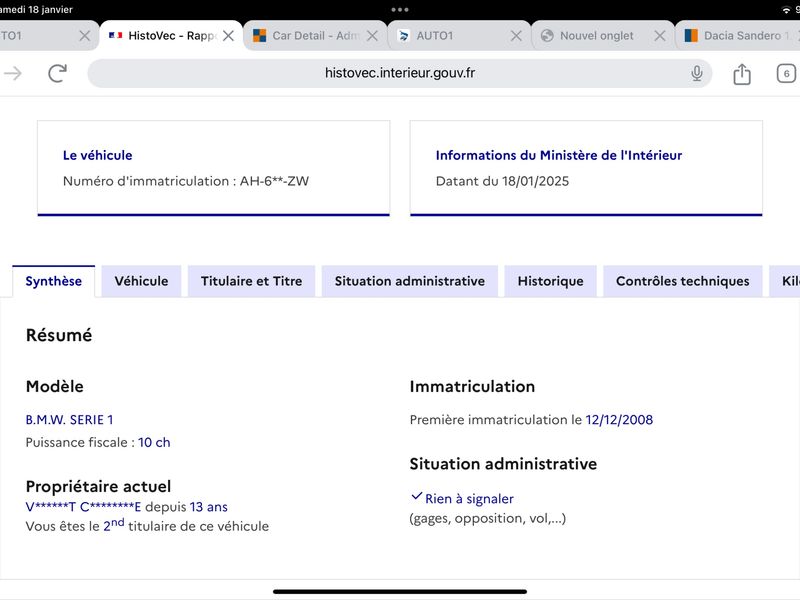Click the 2nd titulaire de ce véhicule text
800x600 pixels.
[186, 526]
